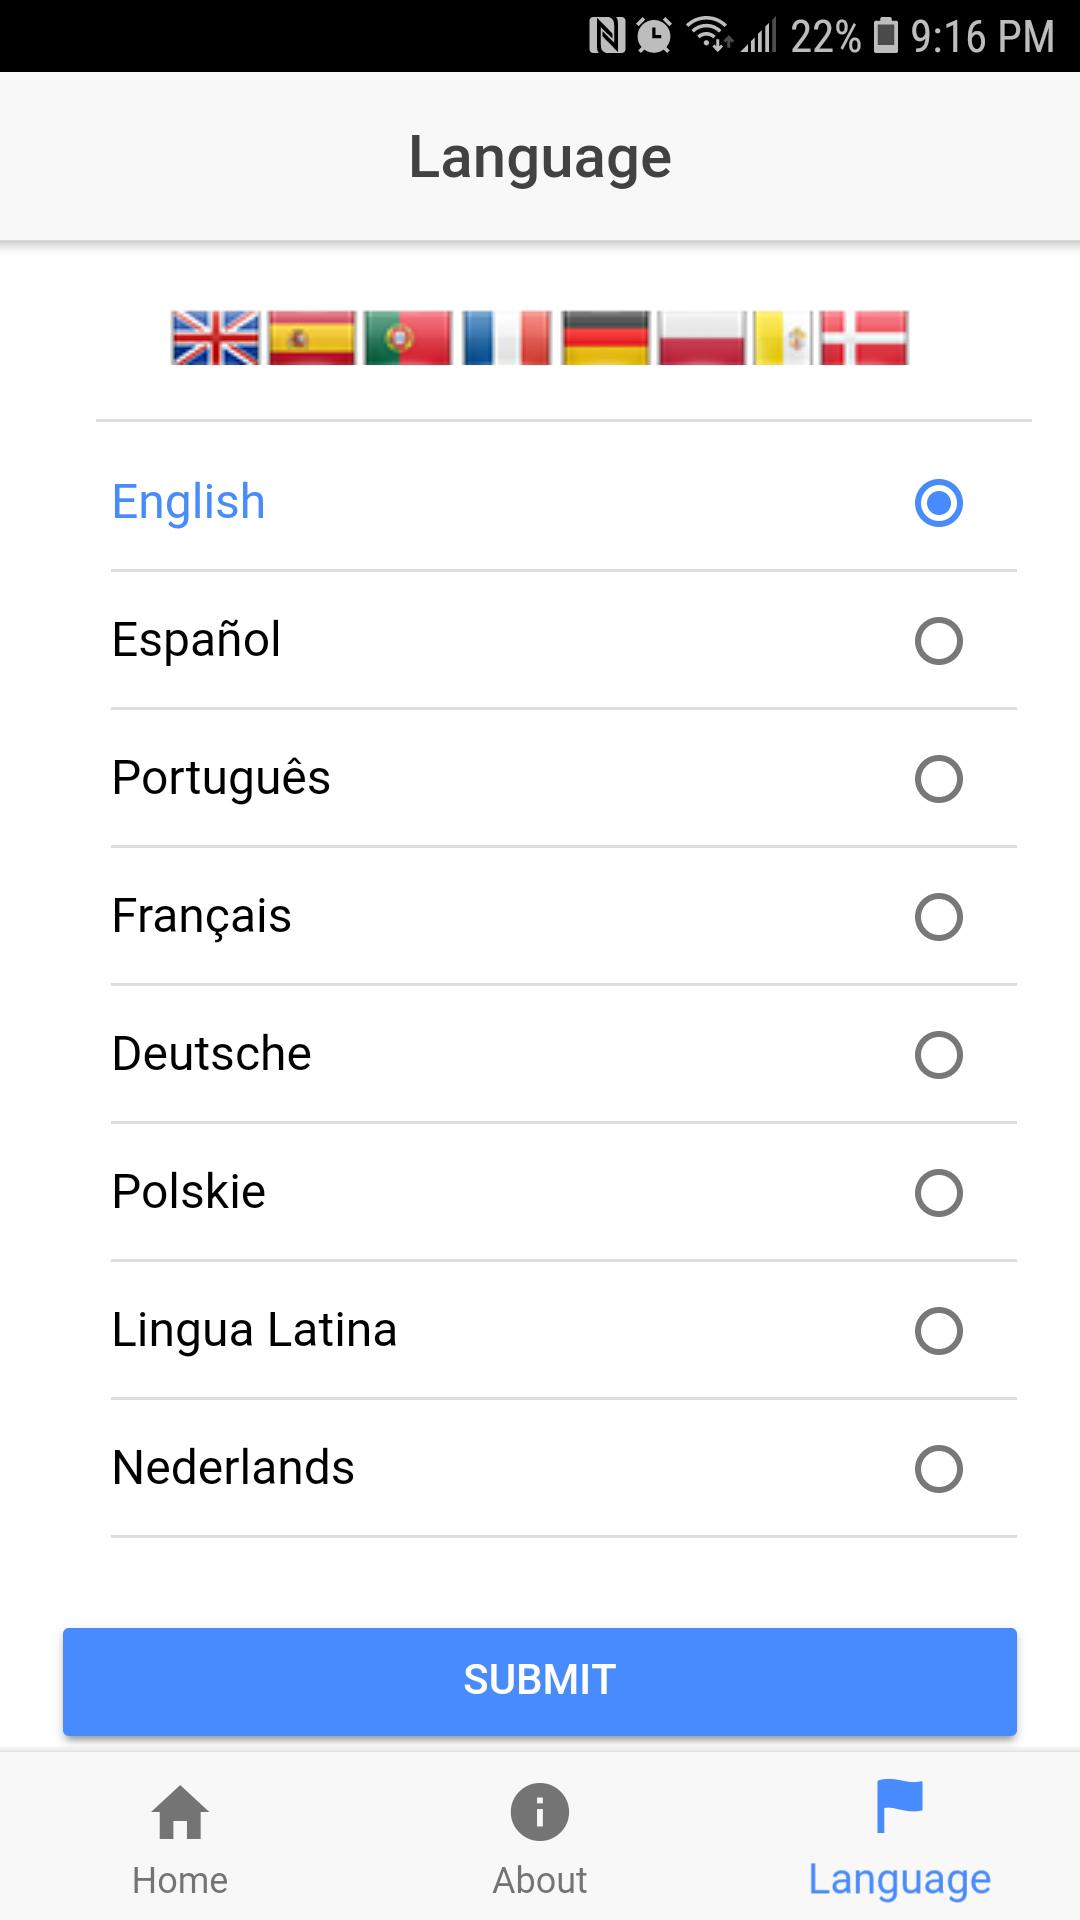This screenshot has width=1080, height=1920.
Task: Tap the Portugal flag icon
Action: click(408, 338)
